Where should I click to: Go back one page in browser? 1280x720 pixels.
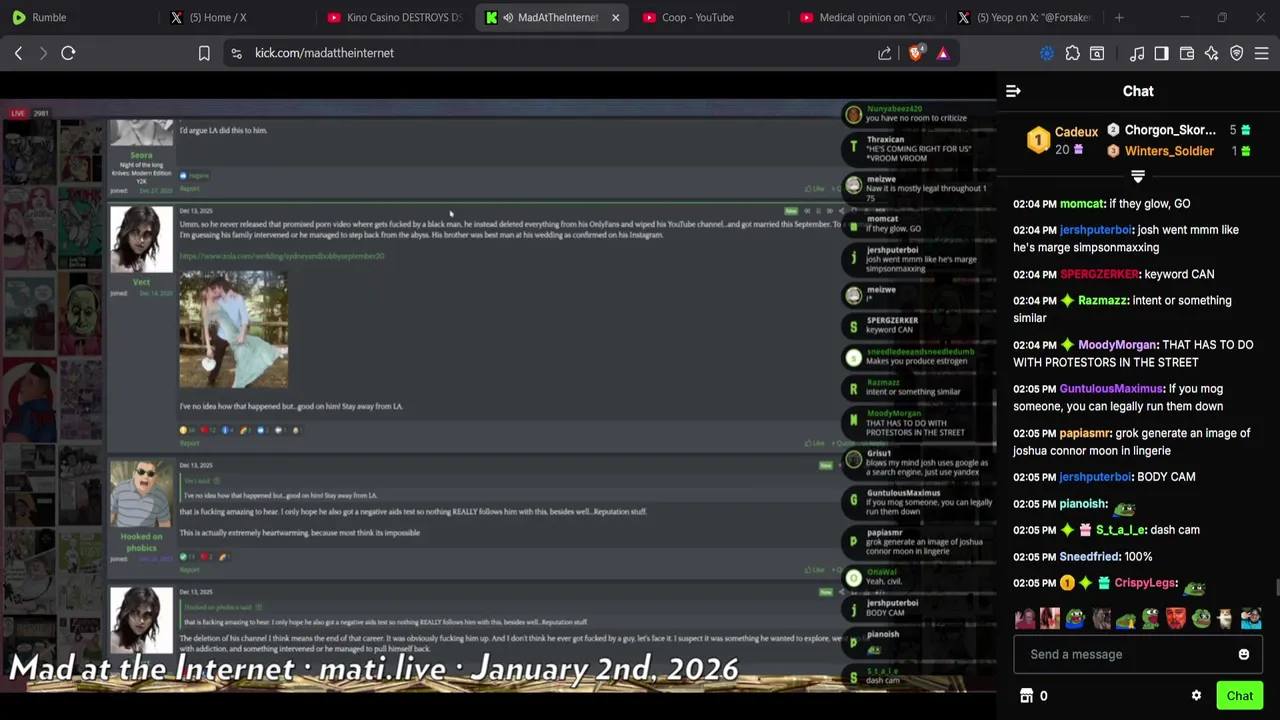click(x=18, y=53)
